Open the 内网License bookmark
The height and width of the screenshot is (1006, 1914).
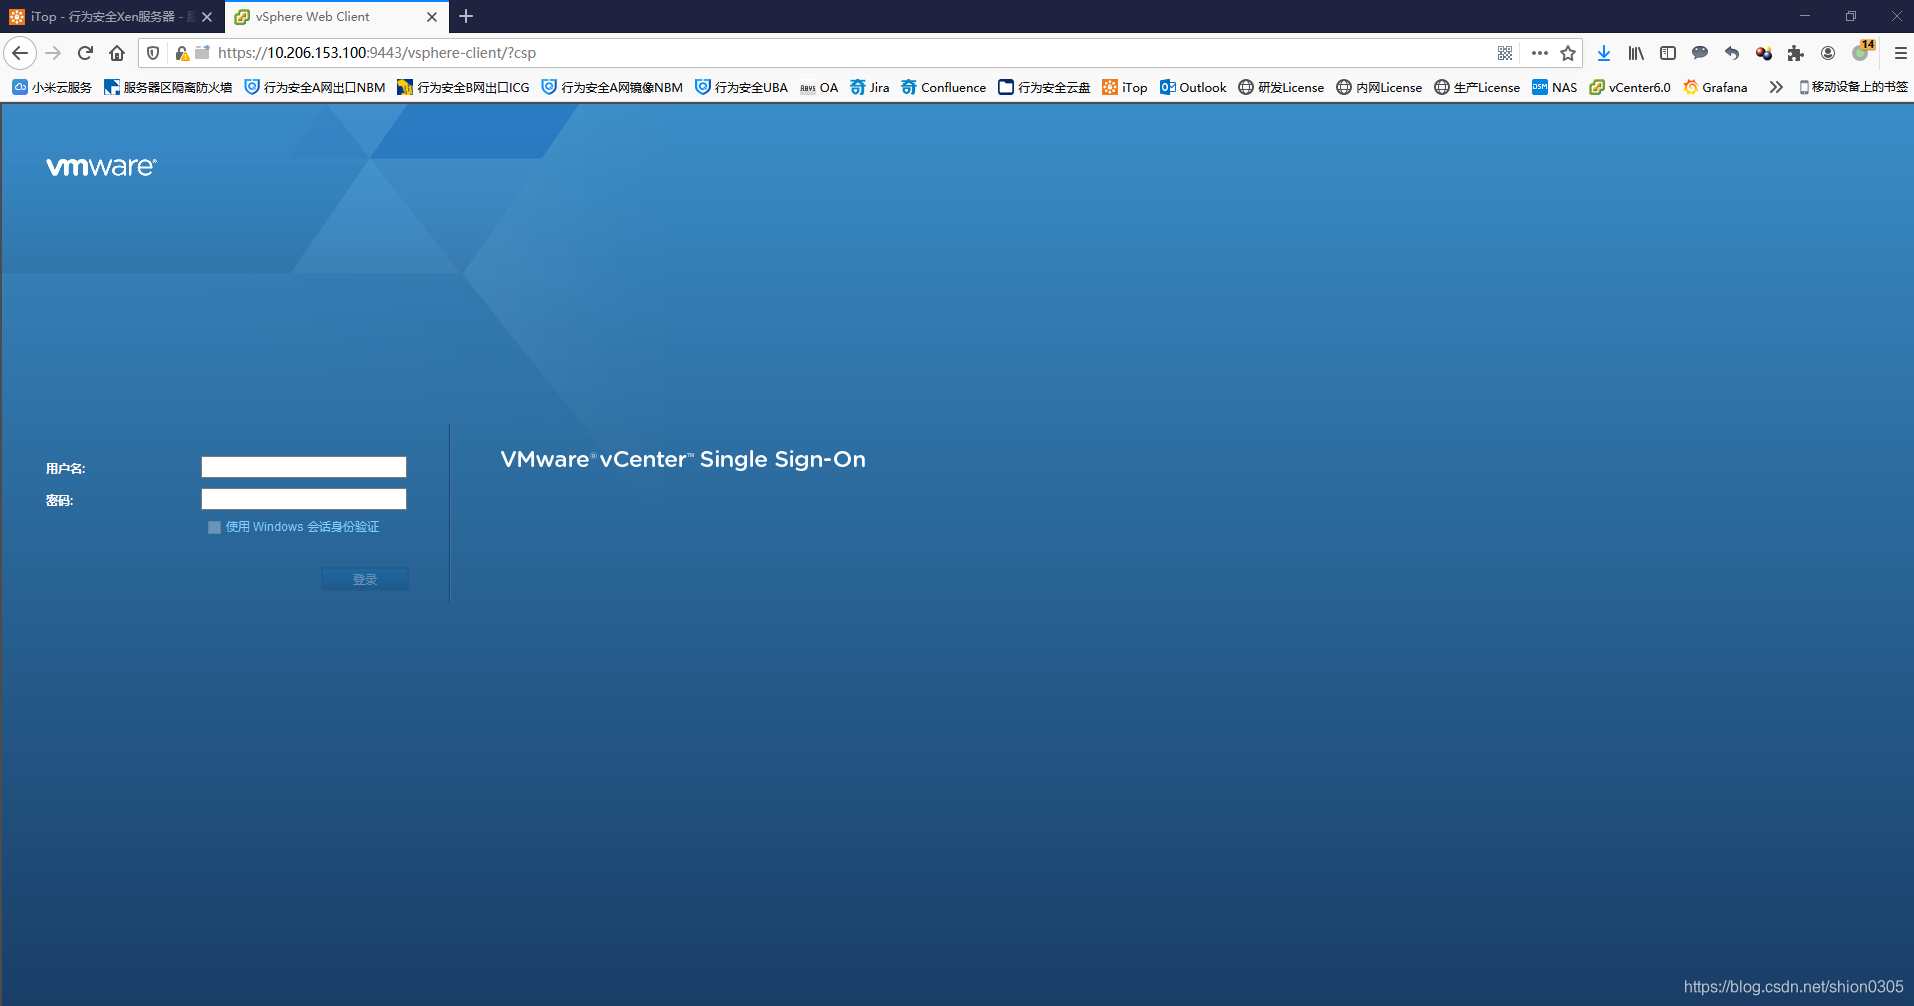click(x=1379, y=87)
